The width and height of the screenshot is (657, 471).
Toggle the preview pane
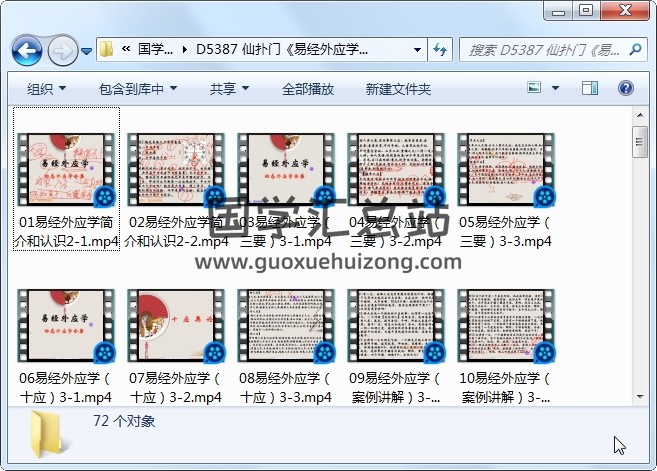[x=590, y=88]
